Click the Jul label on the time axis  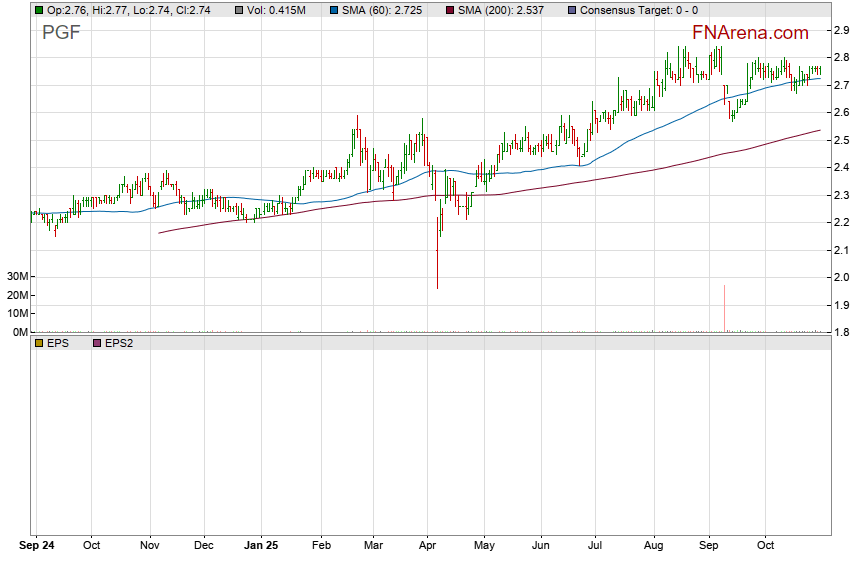pyautogui.click(x=595, y=547)
